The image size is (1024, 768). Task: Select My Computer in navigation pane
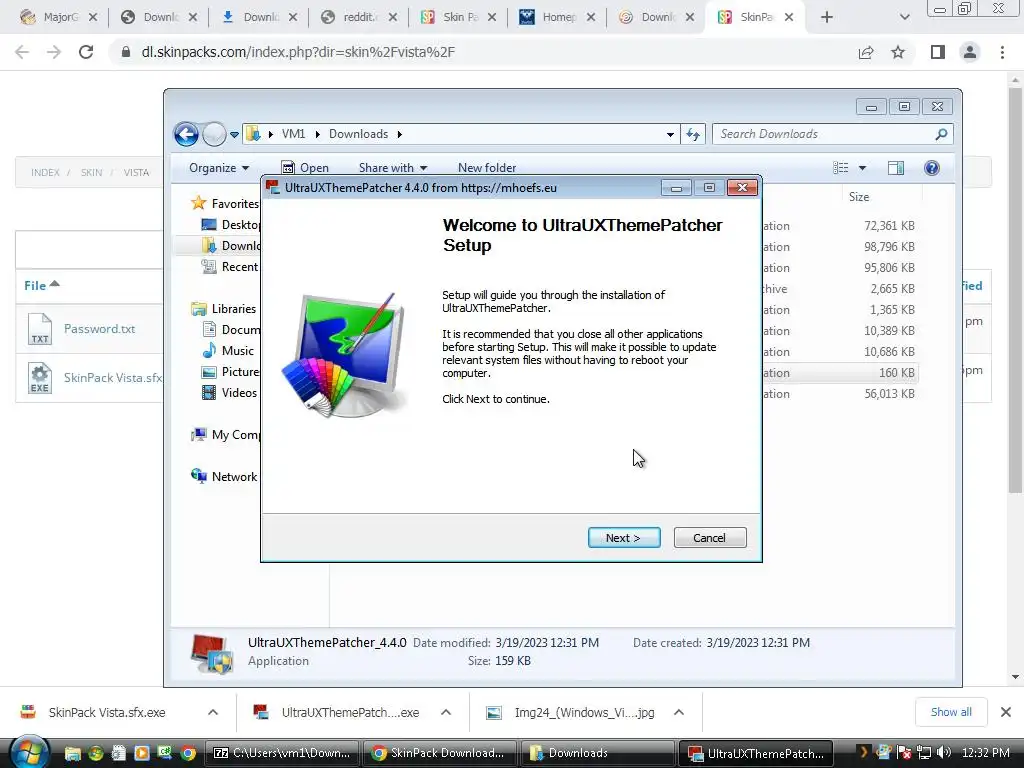pos(225,435)
